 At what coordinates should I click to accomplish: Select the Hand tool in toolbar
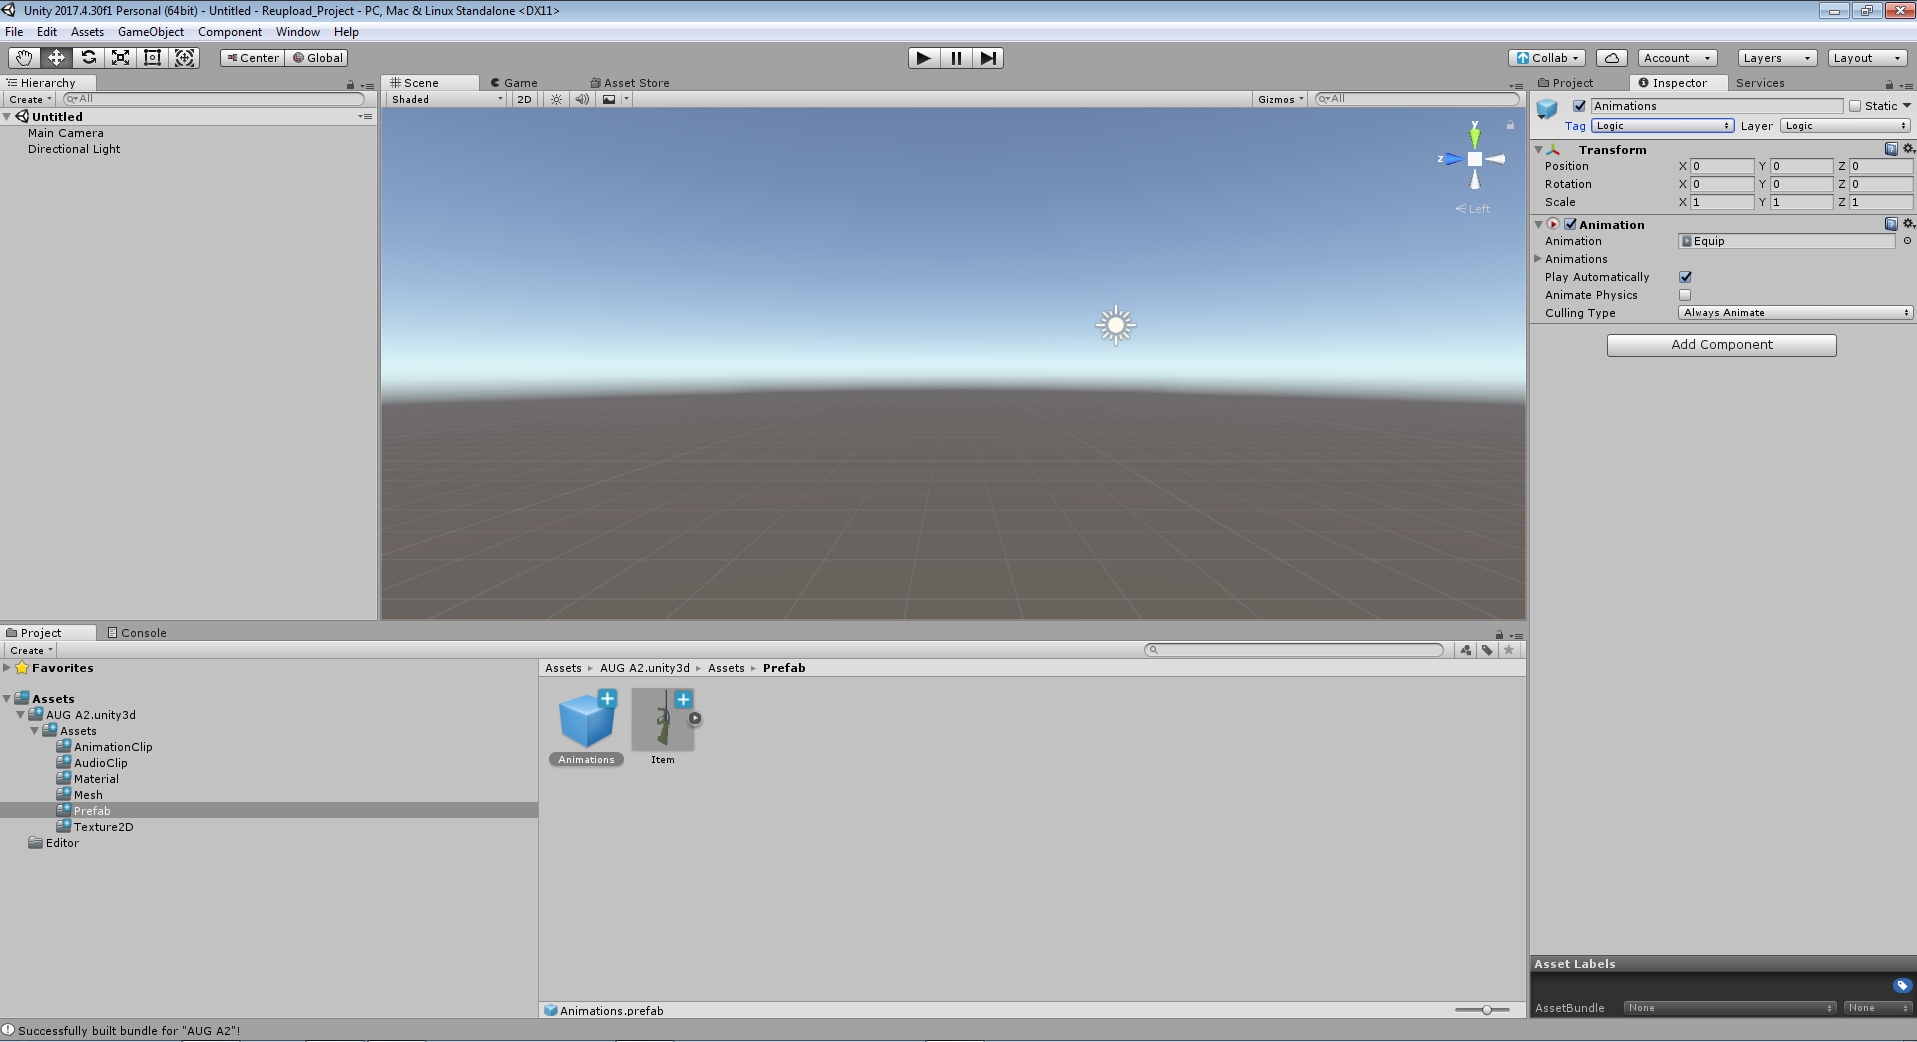(x=23, y=58)
